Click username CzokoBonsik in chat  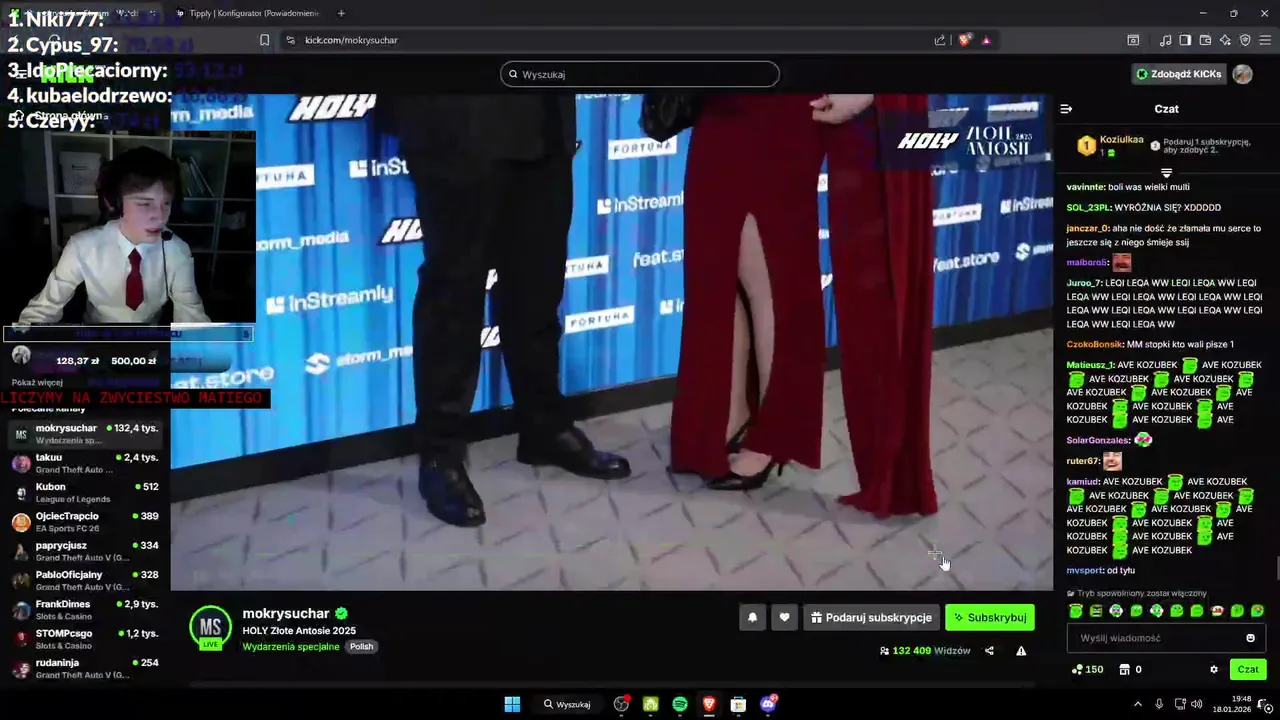pyautogui.click(x=1095, y=344)
